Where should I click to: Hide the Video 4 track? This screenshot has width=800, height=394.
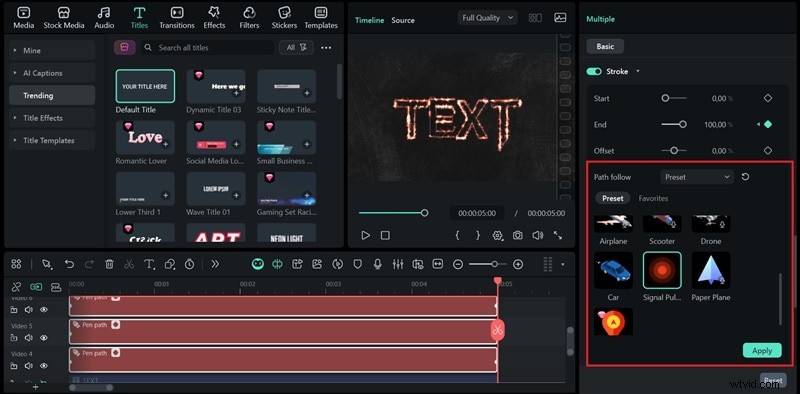(x=44, y=365)
